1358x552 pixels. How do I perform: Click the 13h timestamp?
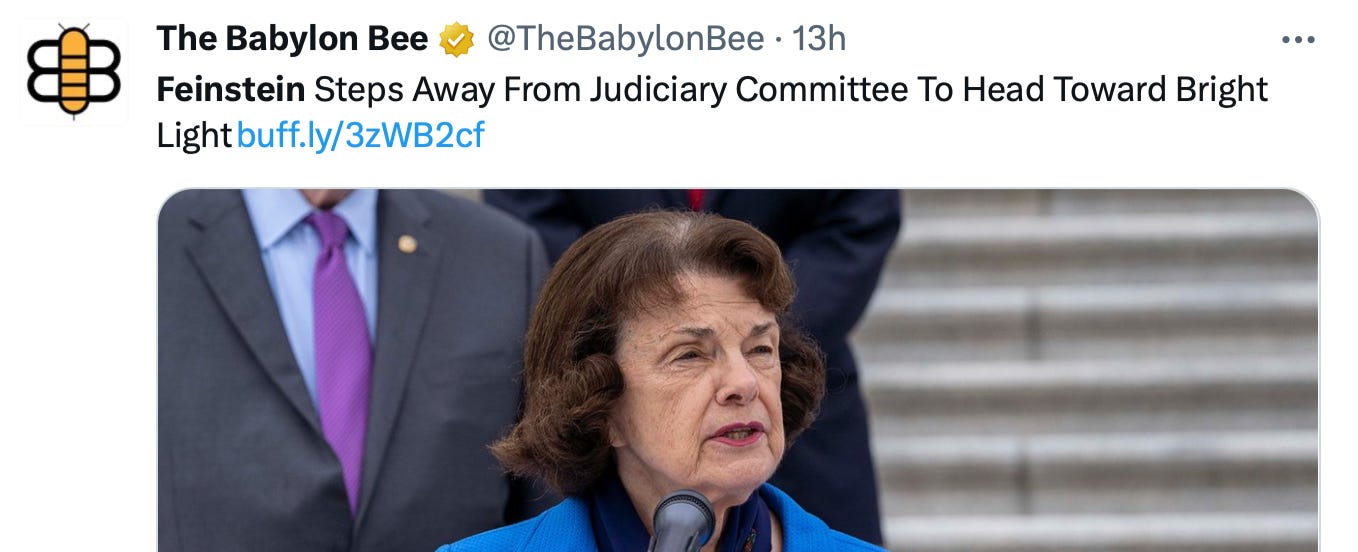coord(819,40)
